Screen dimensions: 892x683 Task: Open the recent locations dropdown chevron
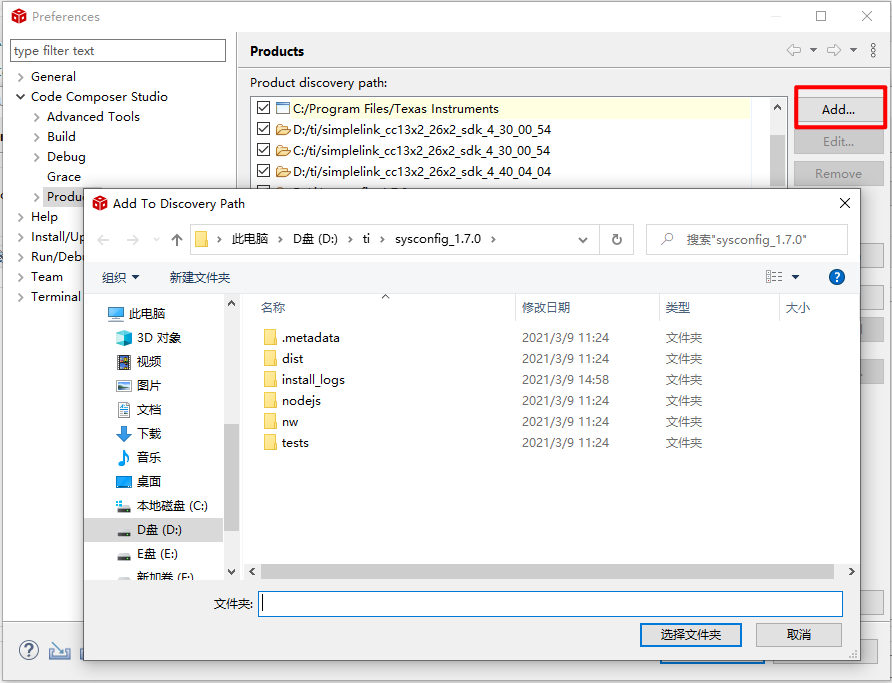[156, 240]
